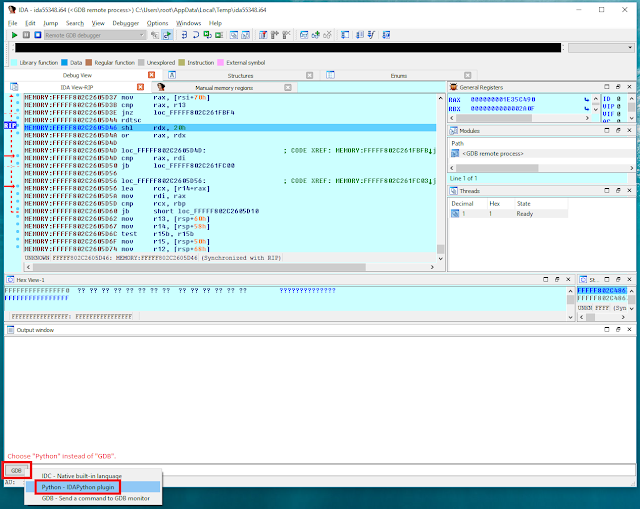Click the command line input field

click(x=333, y=470)
